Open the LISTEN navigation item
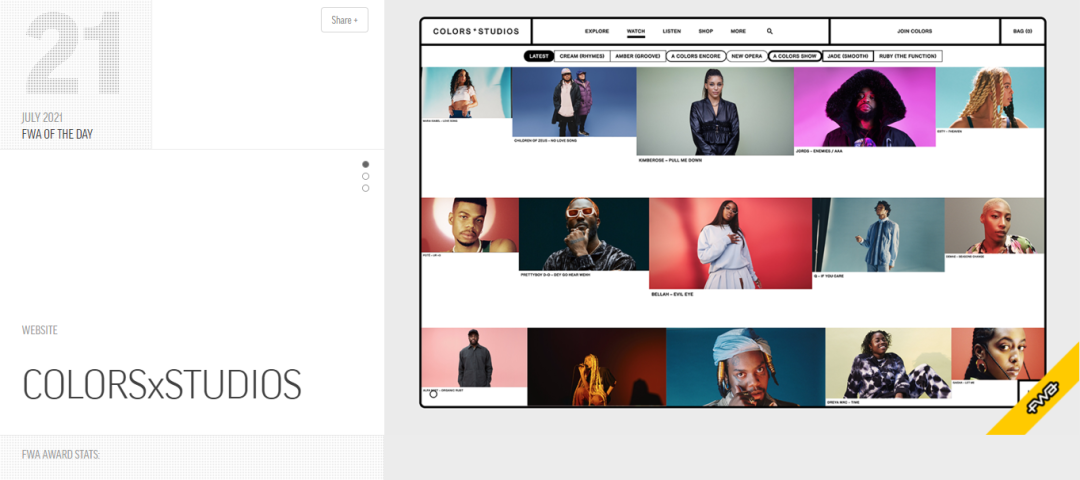1080x480 pixels. tap(672, 32)
